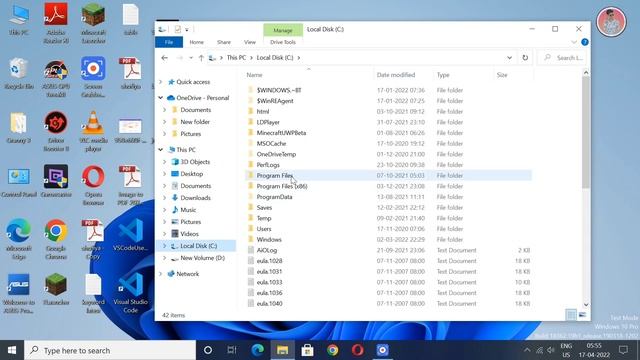The width and height of the screenshot is (640, 360).
Task: Open Visual Studio Code desktop shortcut
Action: (131, 293)
